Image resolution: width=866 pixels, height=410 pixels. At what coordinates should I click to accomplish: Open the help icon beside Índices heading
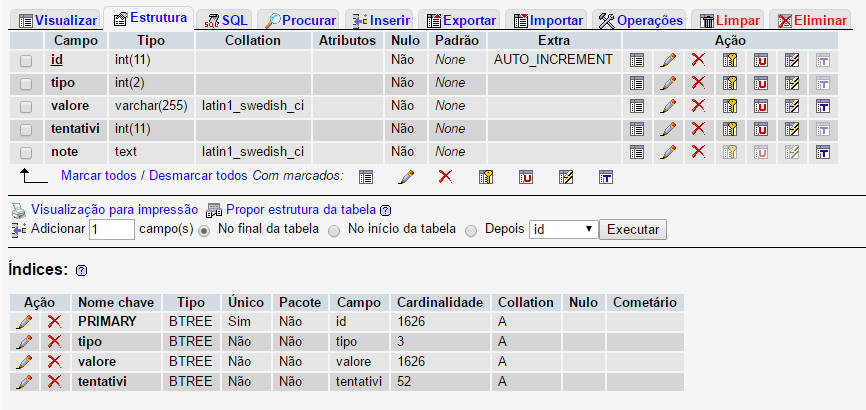click(x=82, y=271)
